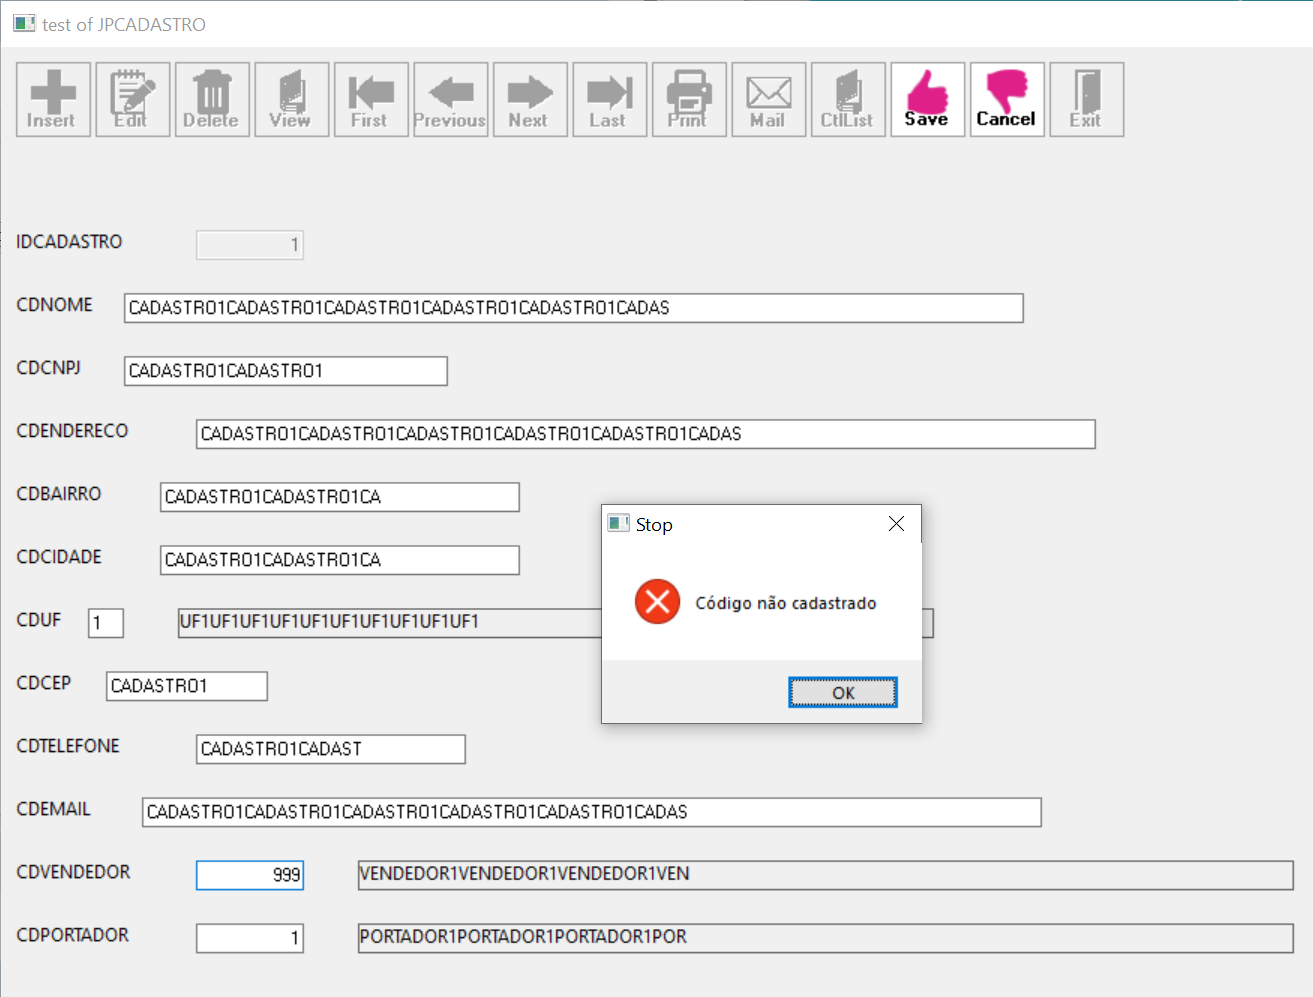Focus the CDPORTADOR code field
This screenshot has height=997, width=1313.
pos(250,938)
